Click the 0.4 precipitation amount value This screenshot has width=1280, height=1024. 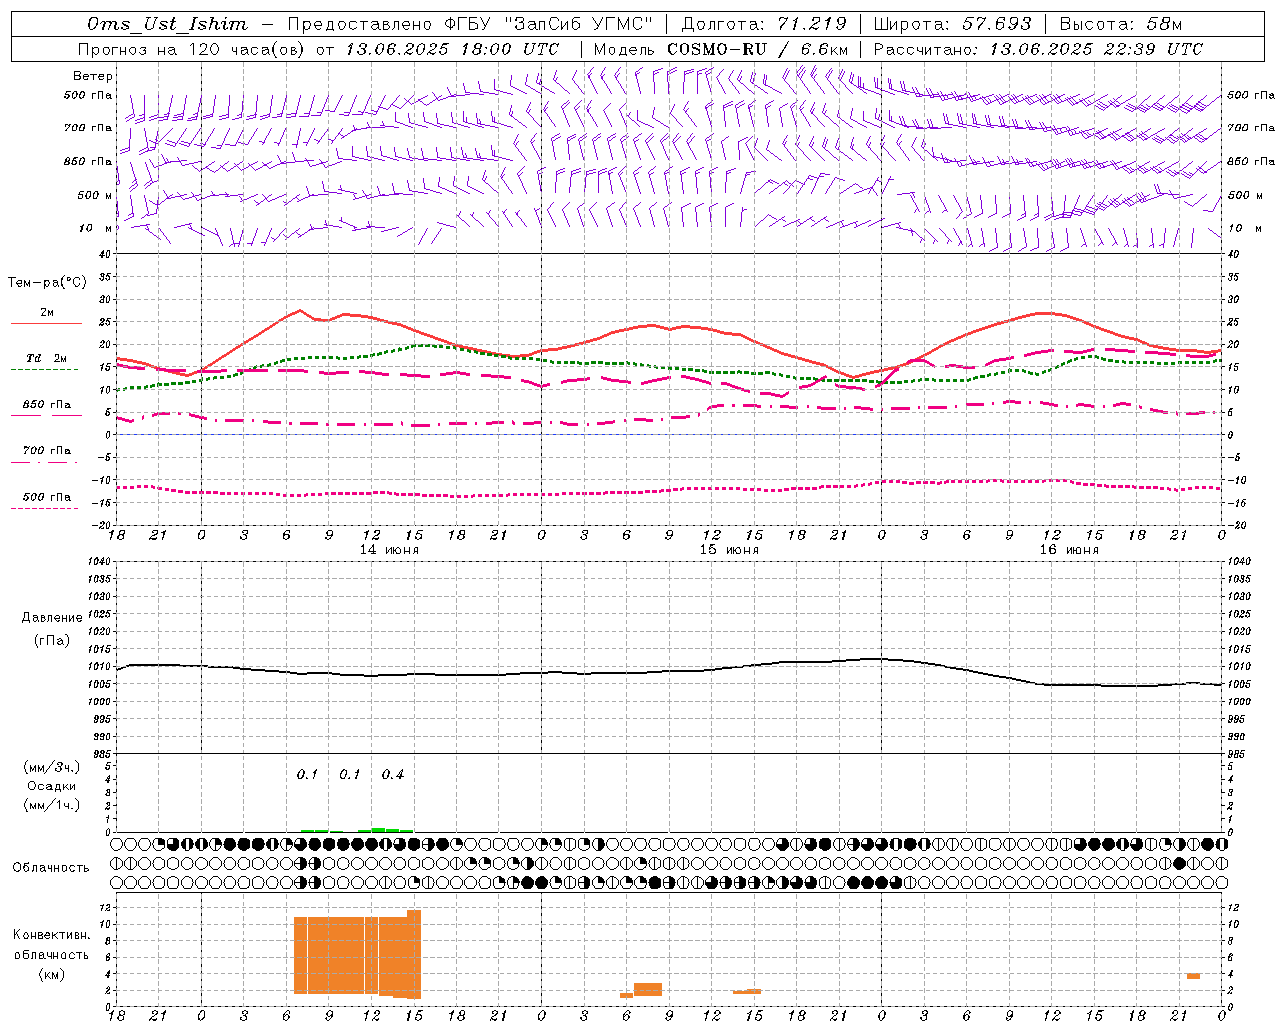(x=393, y=774)
